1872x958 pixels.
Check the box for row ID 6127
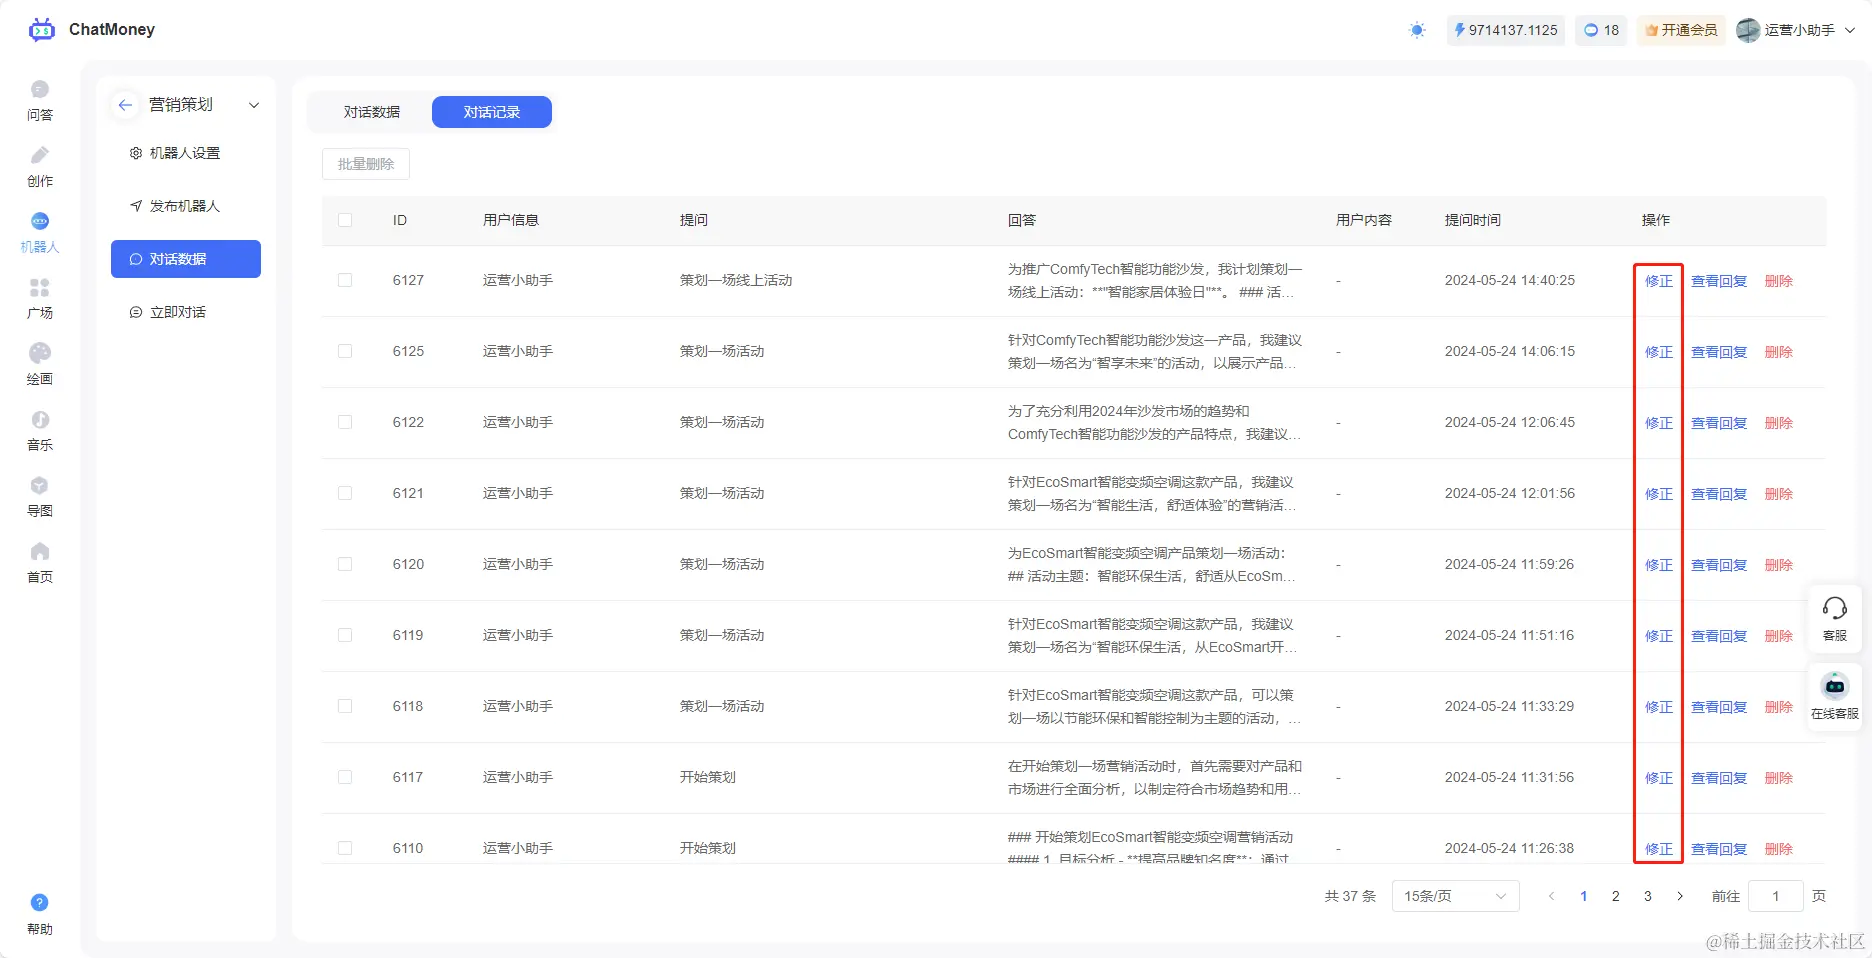point(345,280)
